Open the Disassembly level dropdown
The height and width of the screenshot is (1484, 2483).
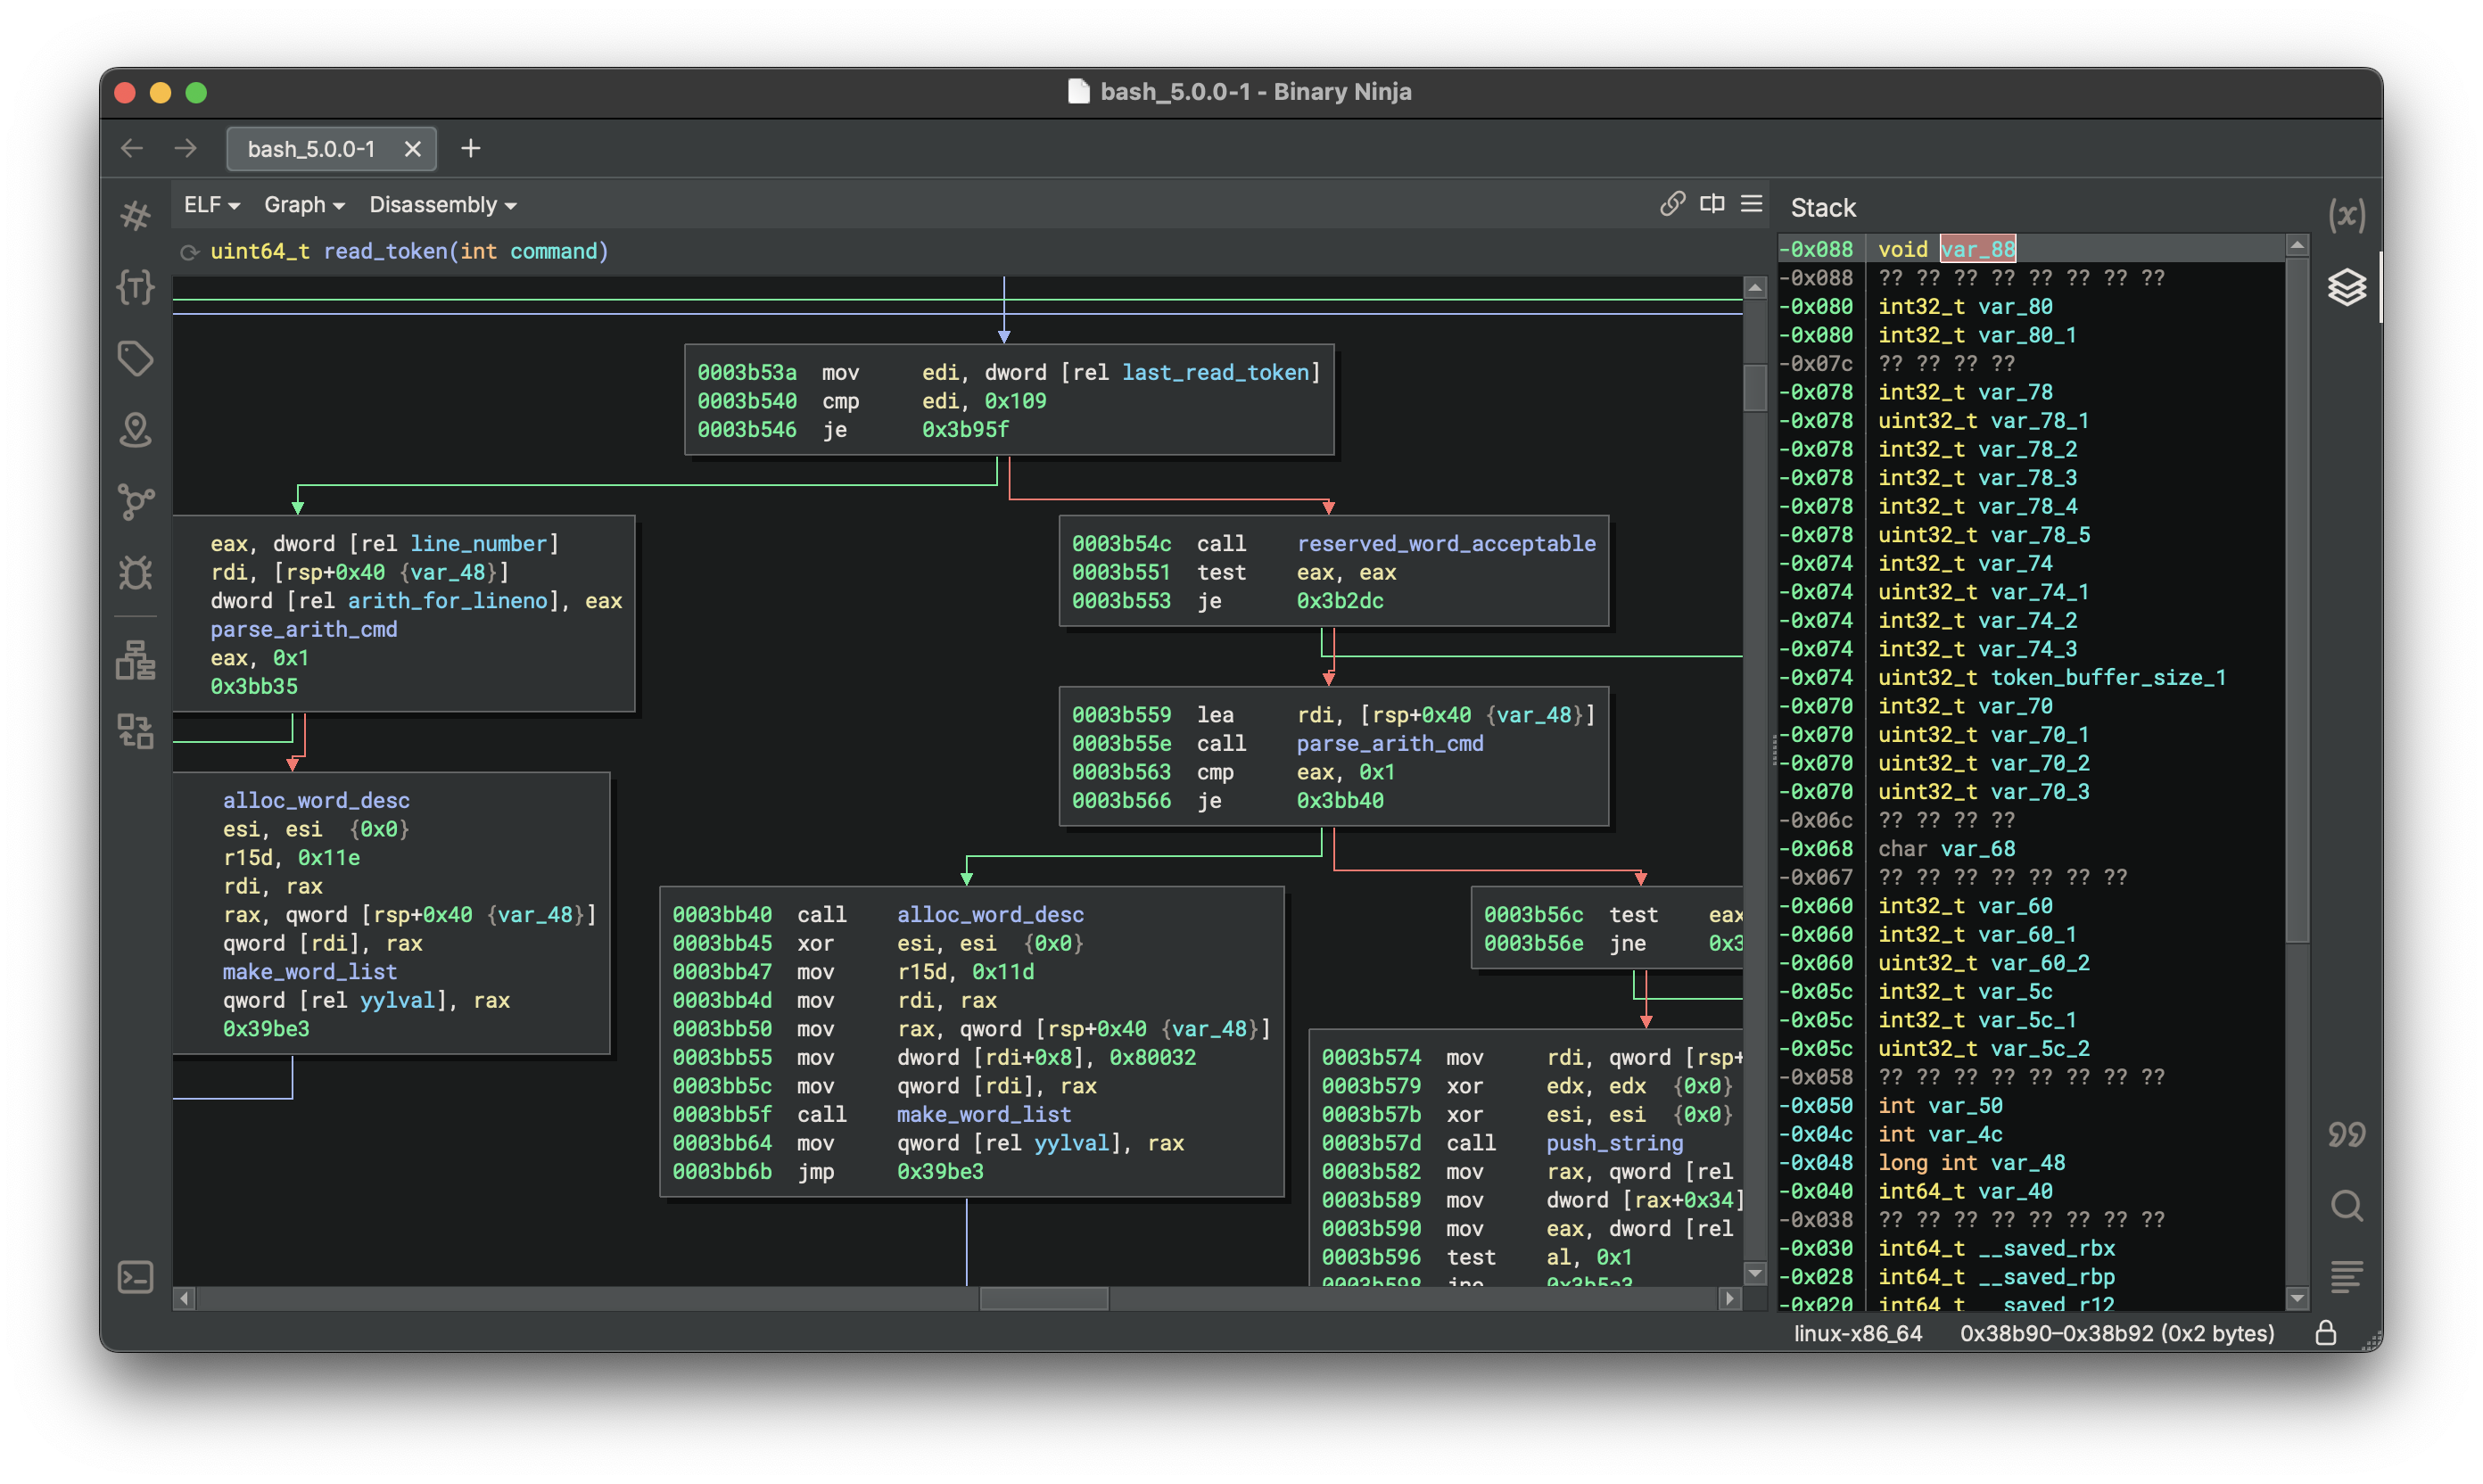tap(442, 205)
